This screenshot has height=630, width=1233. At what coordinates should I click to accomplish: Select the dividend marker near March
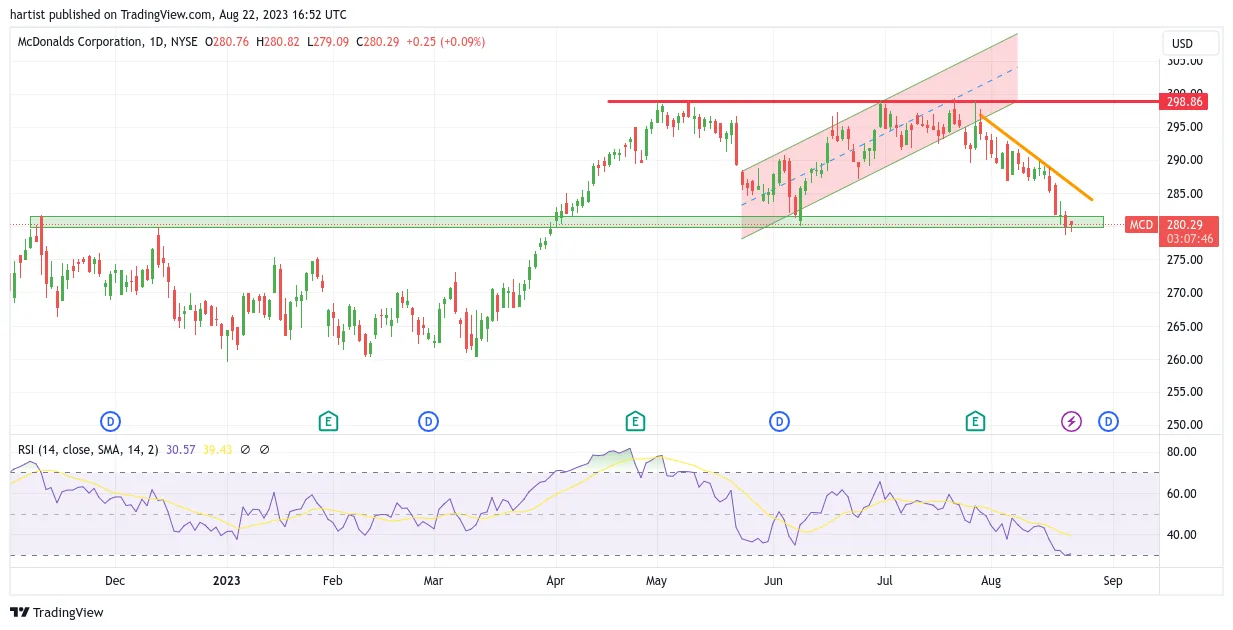428,421
